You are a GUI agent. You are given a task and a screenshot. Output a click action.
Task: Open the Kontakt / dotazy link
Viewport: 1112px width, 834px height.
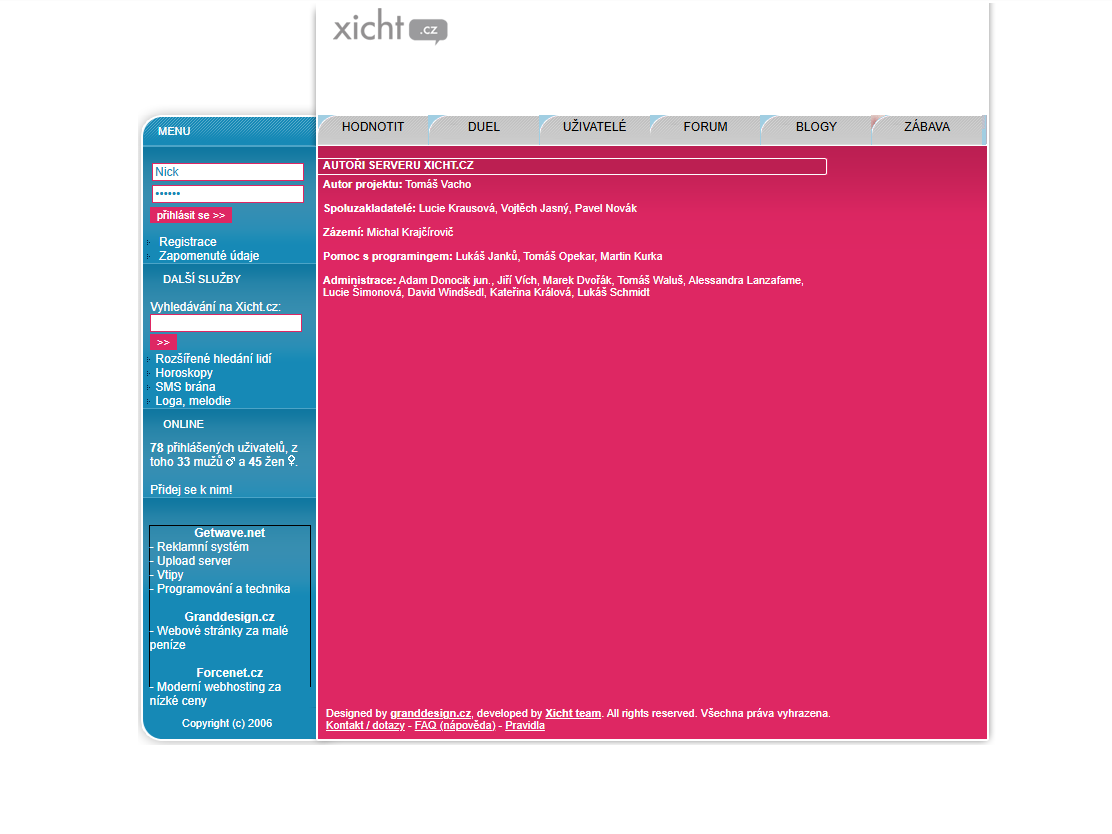pos(365,725)
